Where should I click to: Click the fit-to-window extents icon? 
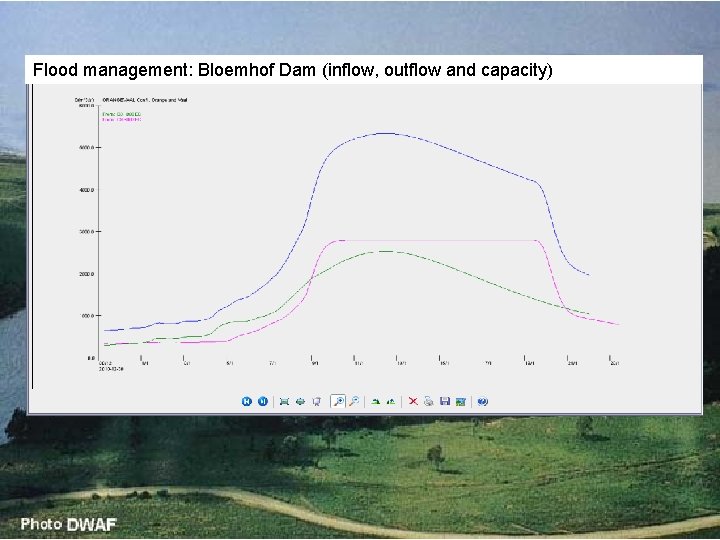pos(284,402)
